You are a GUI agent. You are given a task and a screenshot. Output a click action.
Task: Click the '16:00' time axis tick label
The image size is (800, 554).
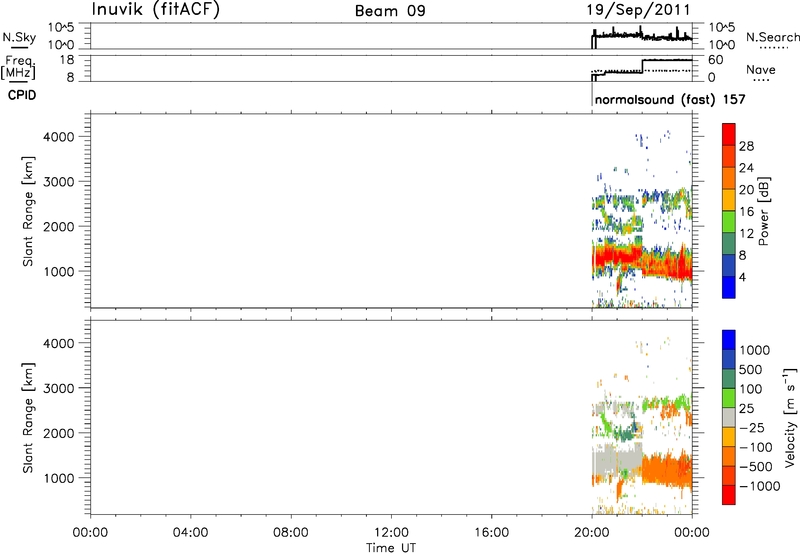492,533
